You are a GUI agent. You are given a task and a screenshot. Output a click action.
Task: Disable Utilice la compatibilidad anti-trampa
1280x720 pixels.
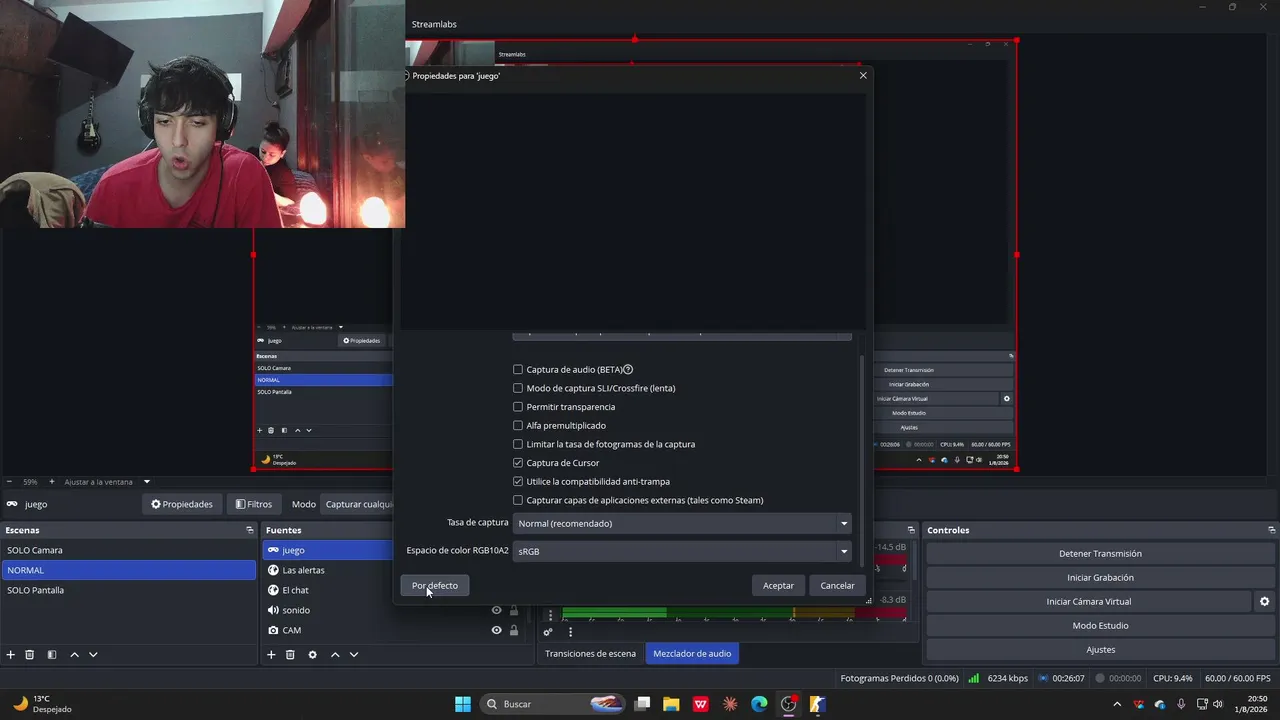pyautogui.click(x=518, y=482)
